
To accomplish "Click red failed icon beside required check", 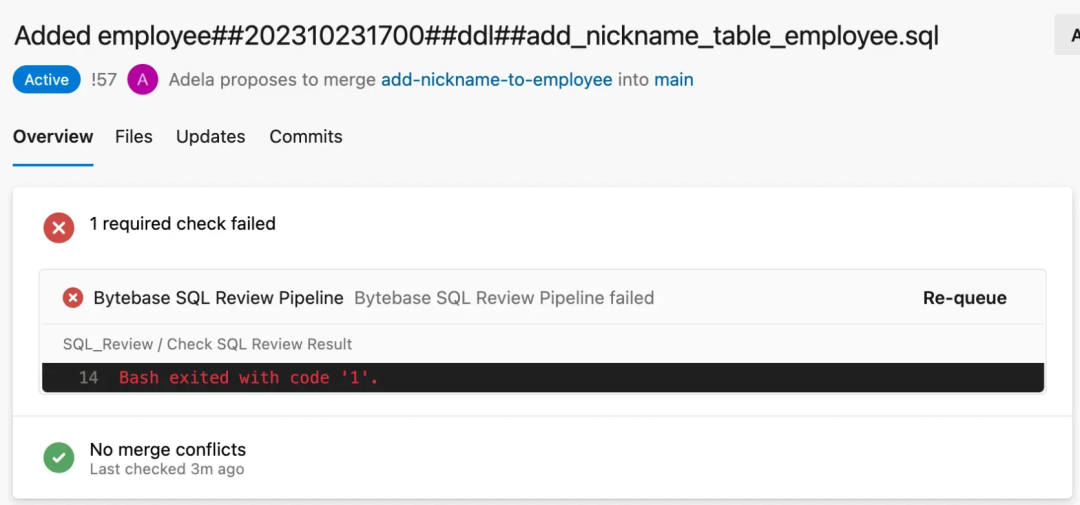I will pyautogui.click(x=59, y=227).
